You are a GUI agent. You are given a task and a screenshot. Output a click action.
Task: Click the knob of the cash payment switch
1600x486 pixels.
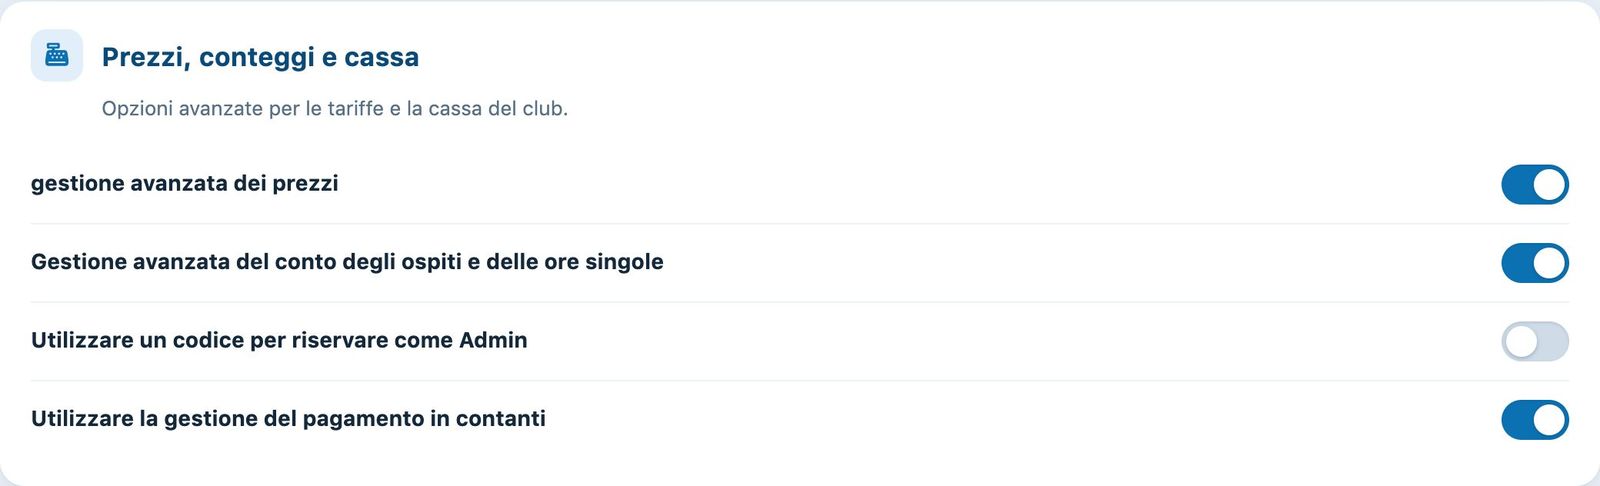point(1549,420)
